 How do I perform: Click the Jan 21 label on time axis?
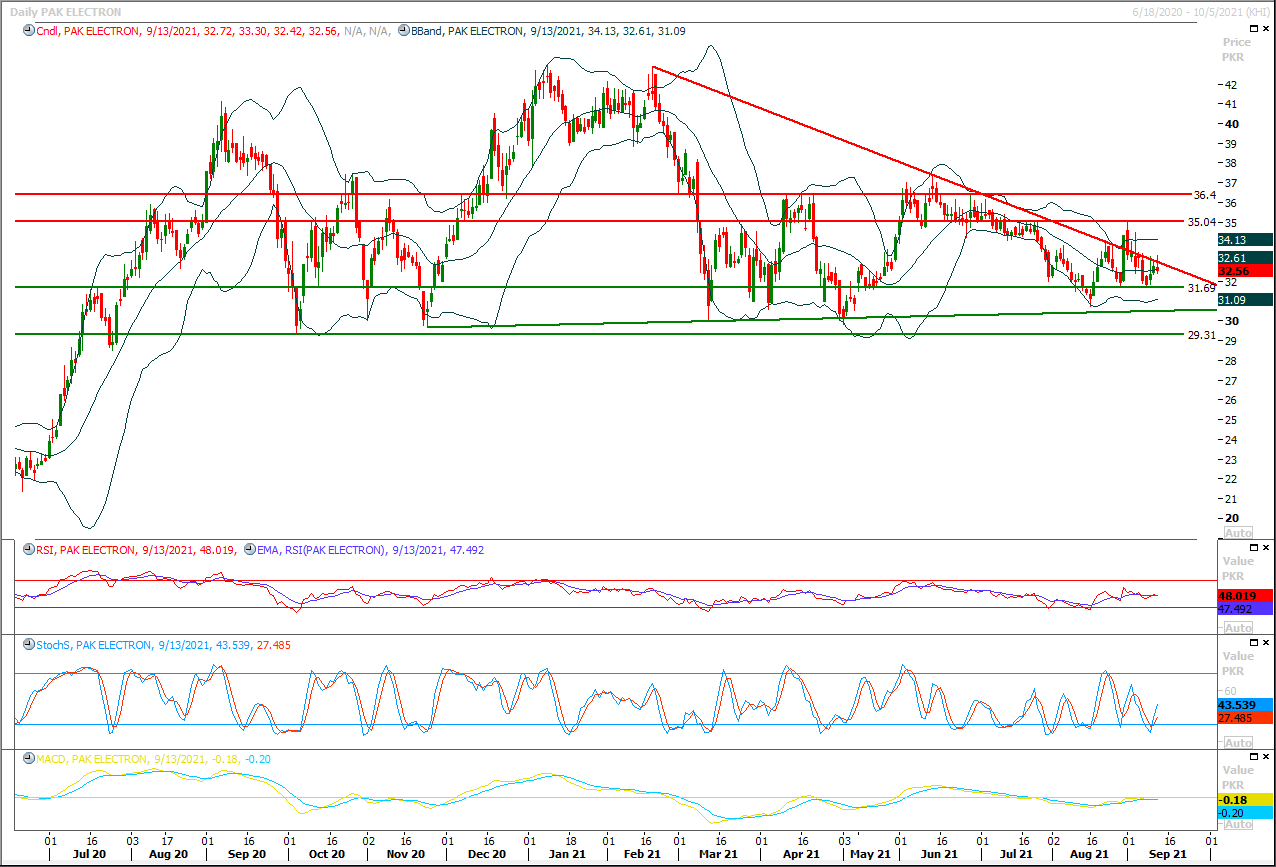567,855
